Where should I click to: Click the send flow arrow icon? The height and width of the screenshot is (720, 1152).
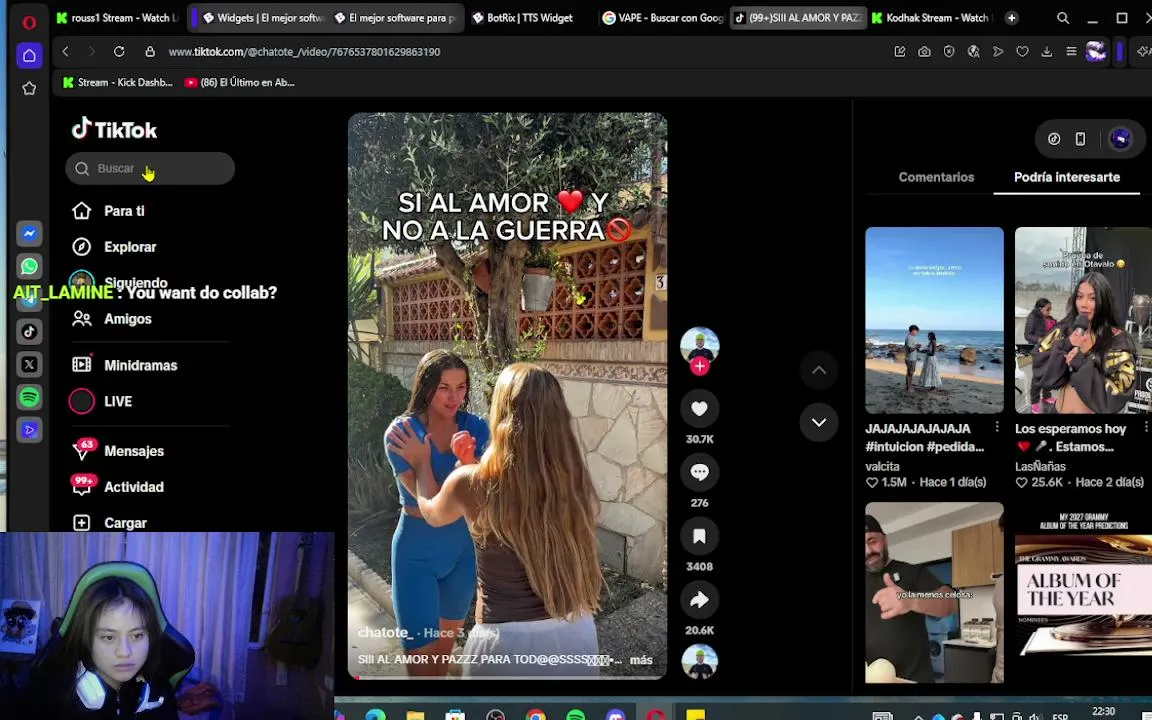click(x=998, y=51)
